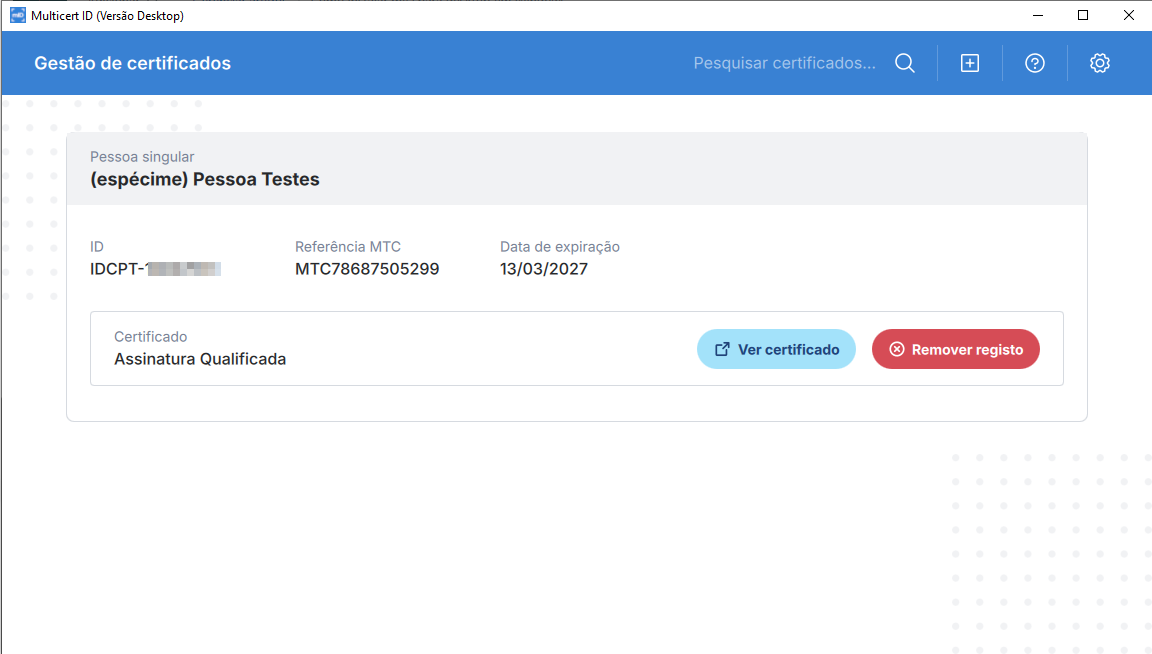1152x654 pixels.
Task: Click the expiry date 13/03/2027
Action: 544,269
